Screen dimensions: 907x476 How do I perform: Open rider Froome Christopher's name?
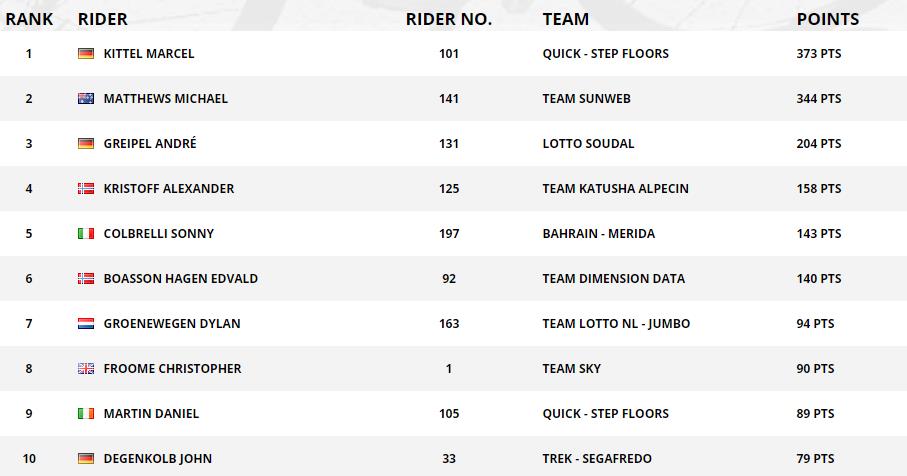(172, 369)
